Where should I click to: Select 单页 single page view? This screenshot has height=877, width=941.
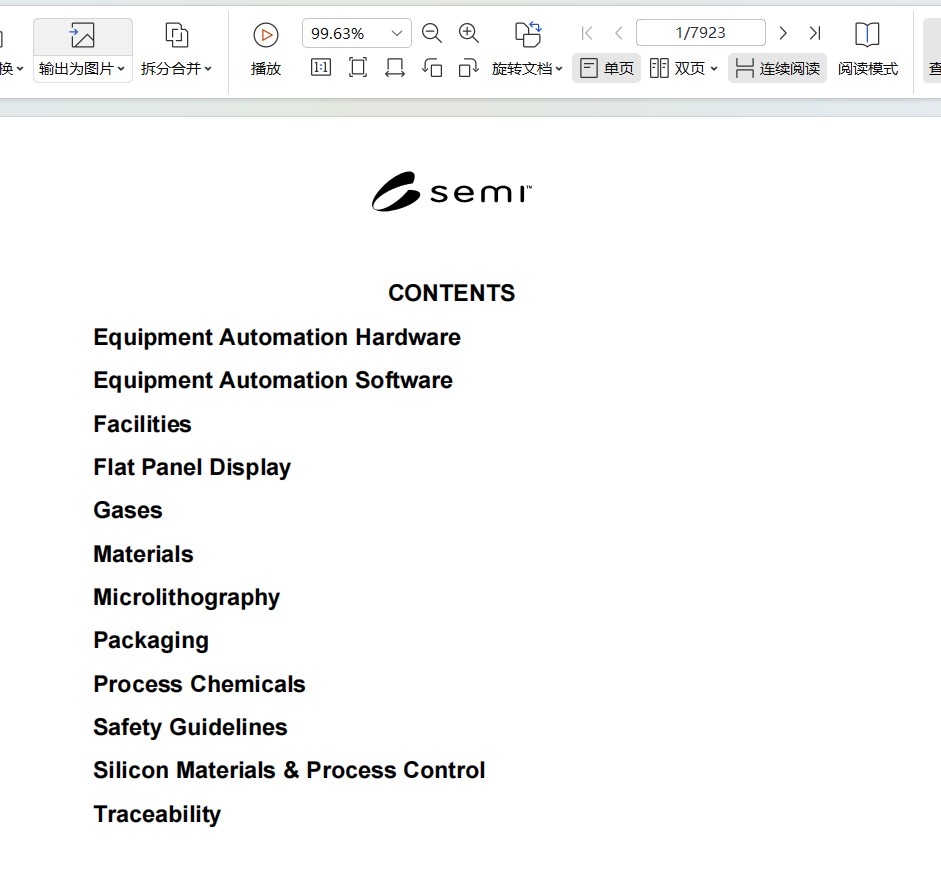(x=607, y=68)
